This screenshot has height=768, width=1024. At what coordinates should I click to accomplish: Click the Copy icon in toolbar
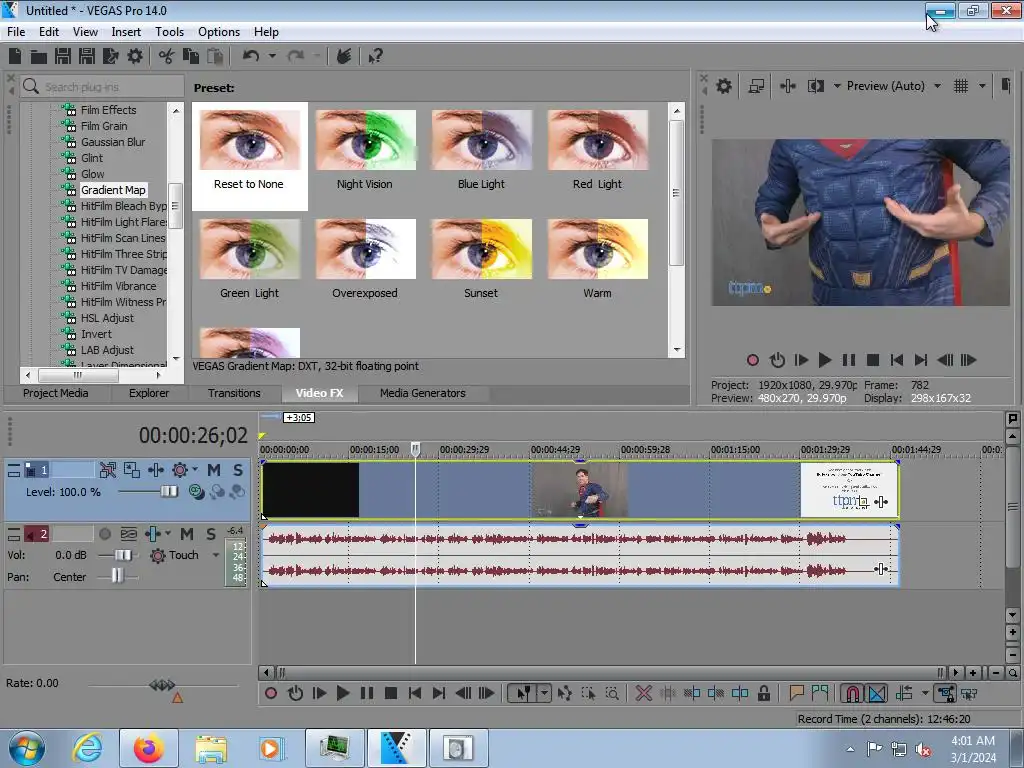(x=191, y=56)
